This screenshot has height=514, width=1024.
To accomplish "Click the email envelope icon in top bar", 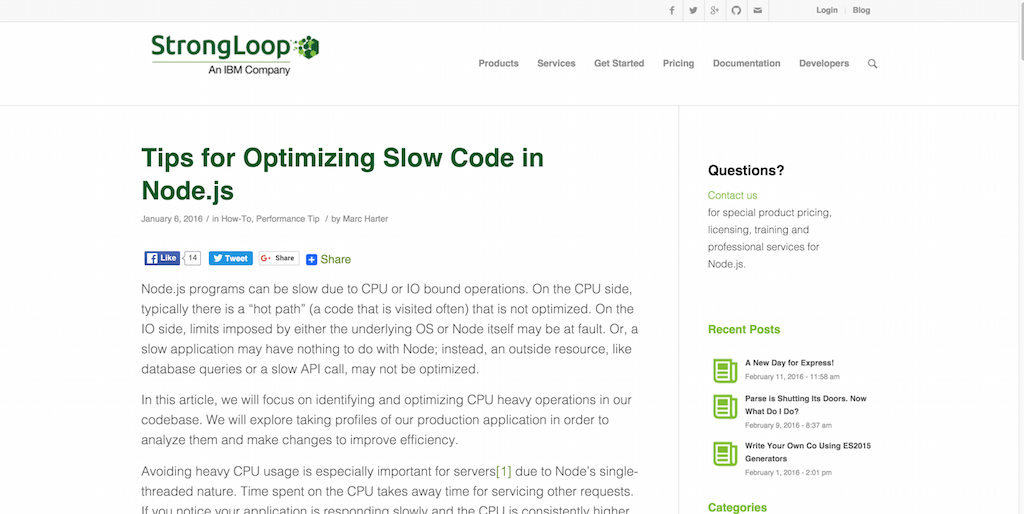I will pyautogui.click(x=758, y=10).
